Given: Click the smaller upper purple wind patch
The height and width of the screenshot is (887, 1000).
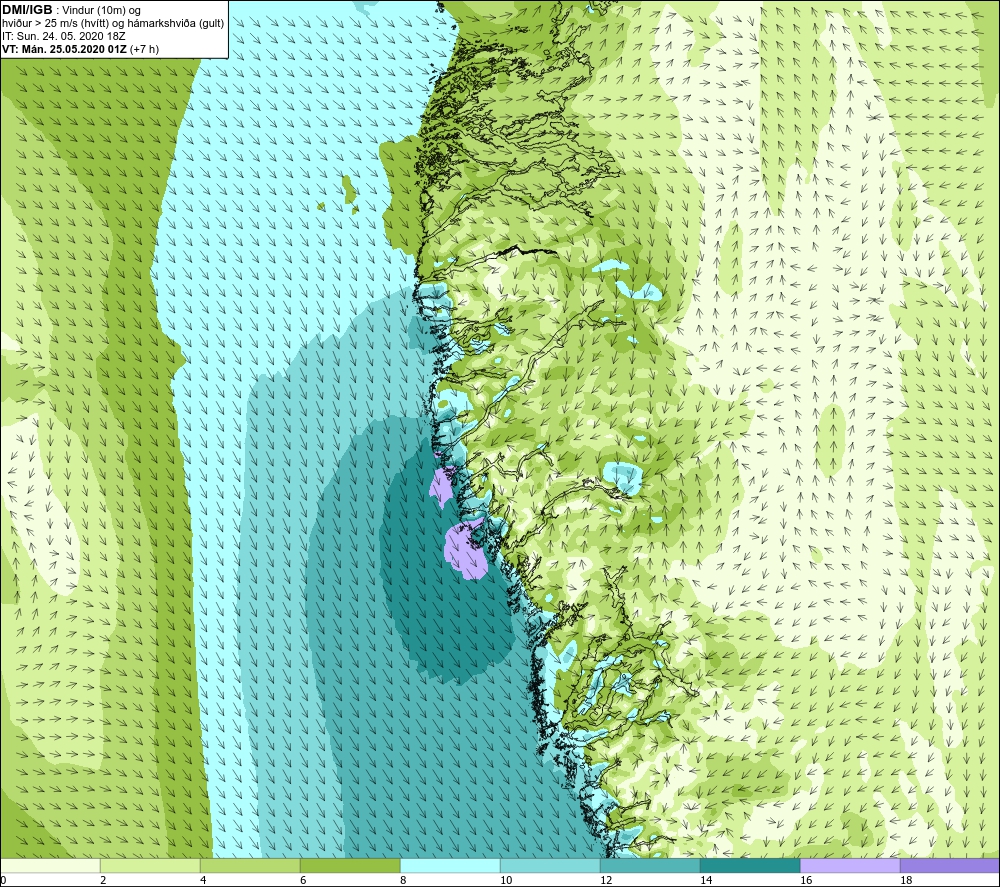Looking at the screenshot, I should point(443,486).
